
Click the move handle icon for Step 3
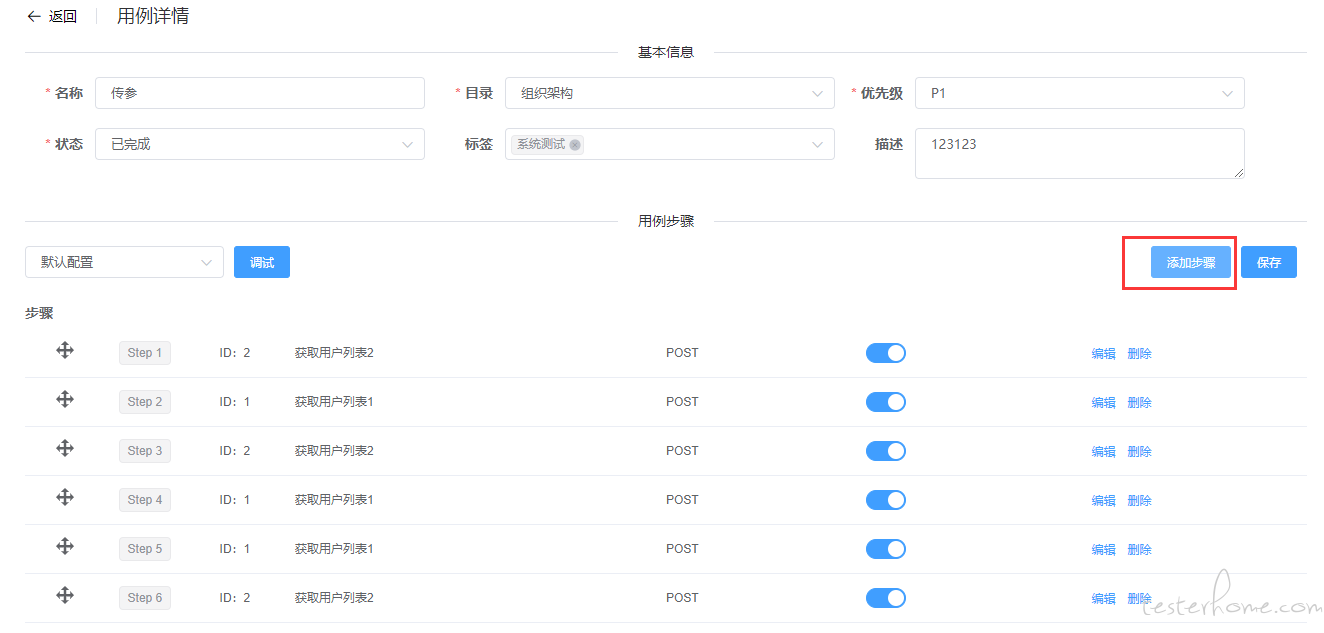click(x=65, y=448)
